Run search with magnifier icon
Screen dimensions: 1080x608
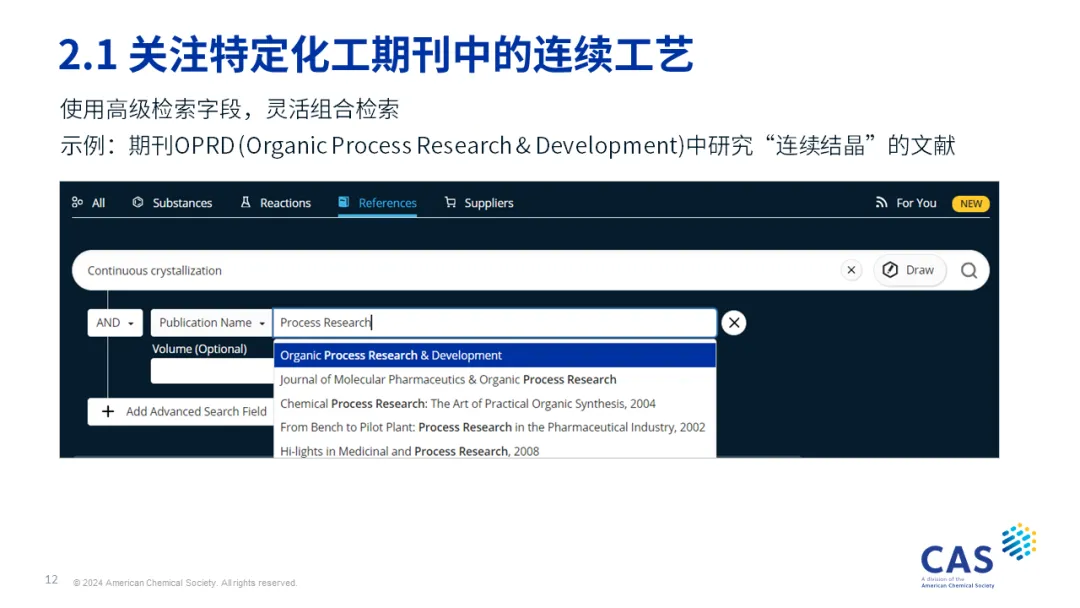[x=969, y=271]
